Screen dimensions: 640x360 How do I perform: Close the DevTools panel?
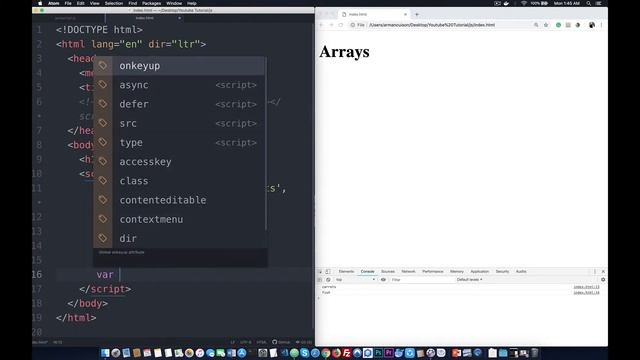coord(603,271)
